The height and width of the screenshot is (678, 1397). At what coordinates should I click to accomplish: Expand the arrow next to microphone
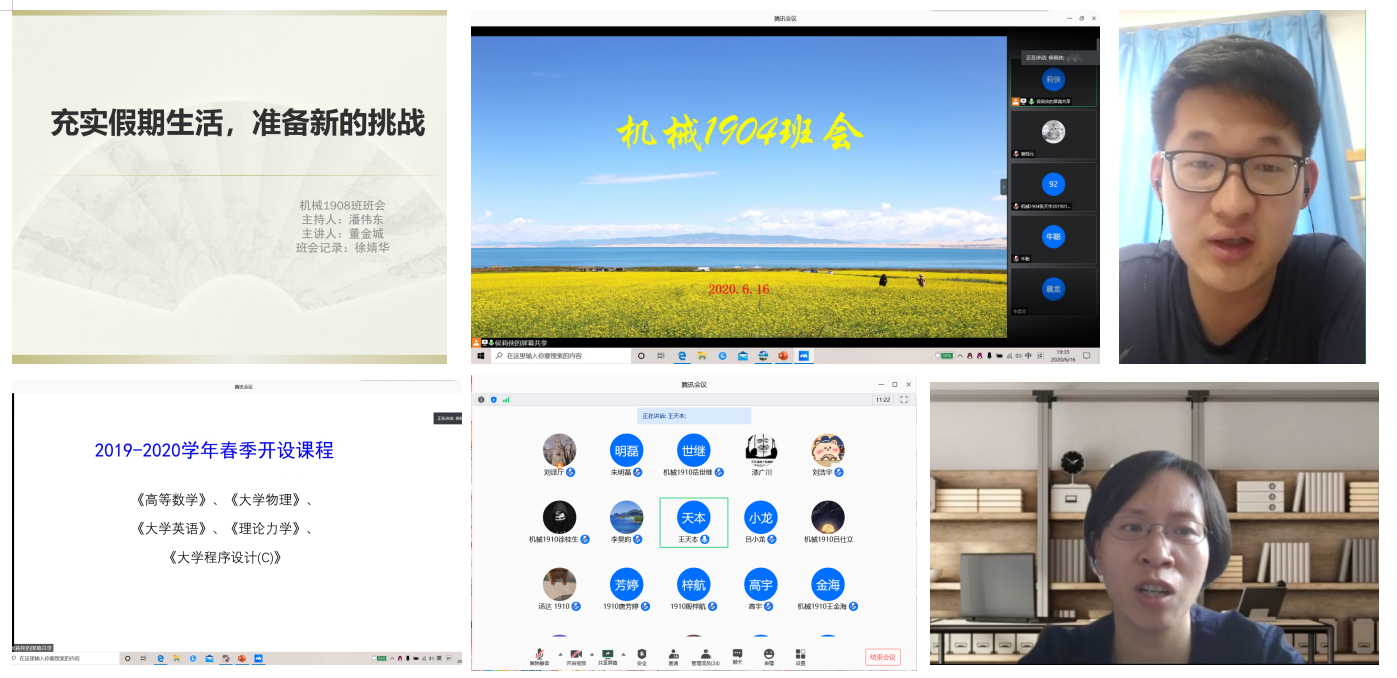[559, 653]
